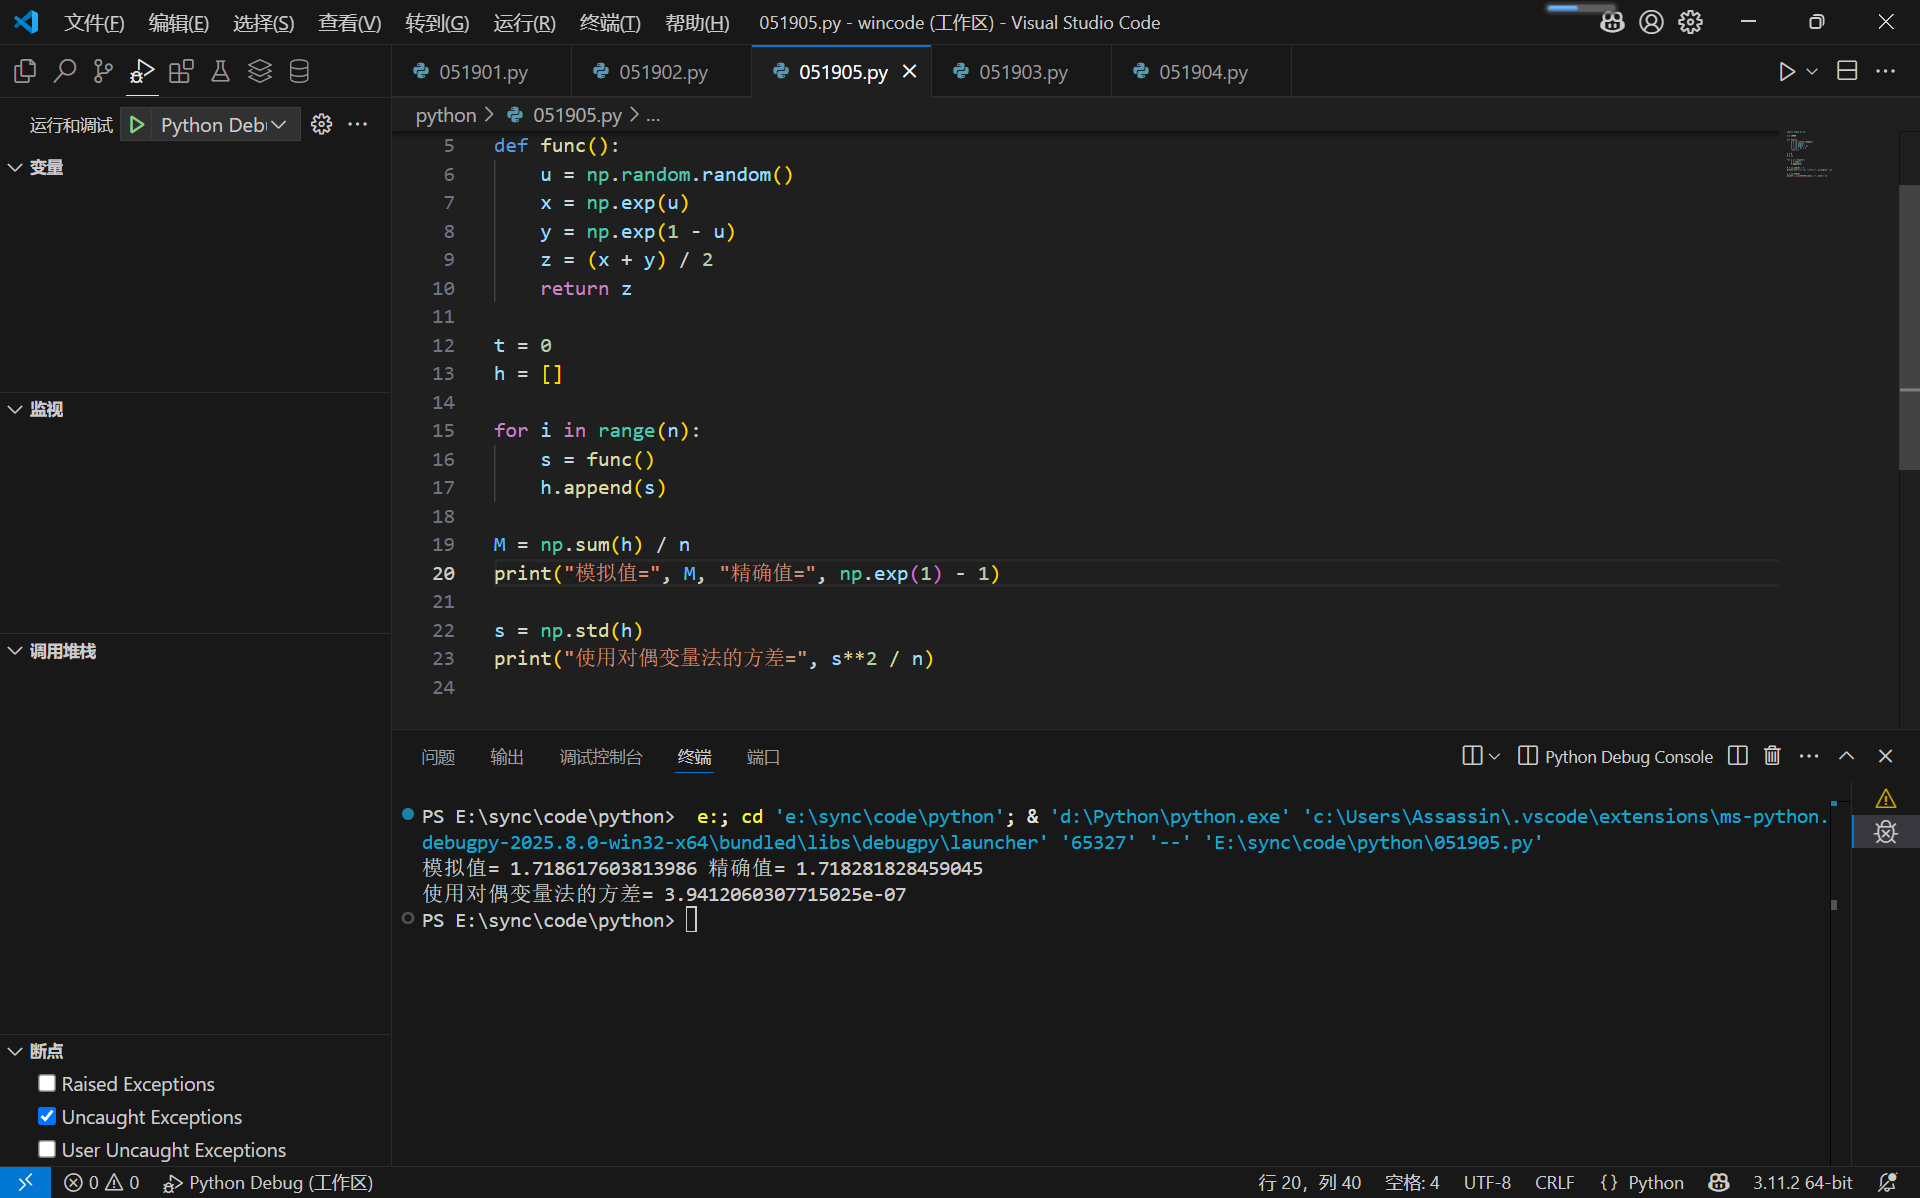Screen dimensions: 1920x1198
Task: Open the Search view icon
Action: pos(64,71)
